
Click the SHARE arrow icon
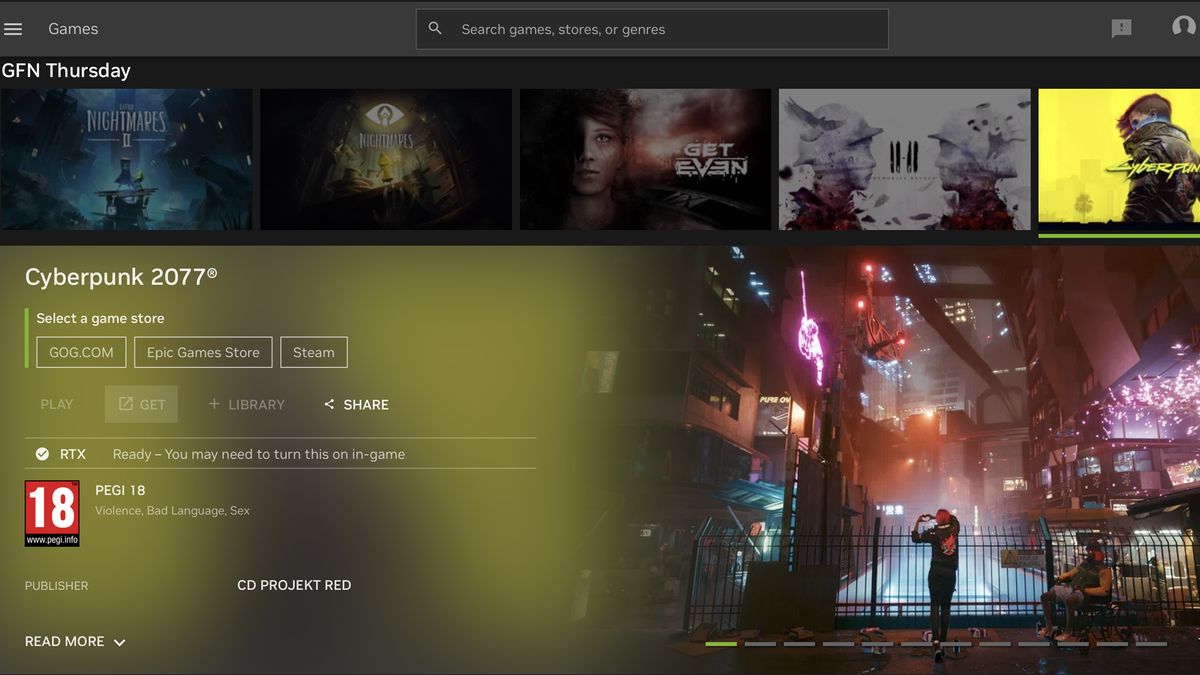(x=328, y=404)
